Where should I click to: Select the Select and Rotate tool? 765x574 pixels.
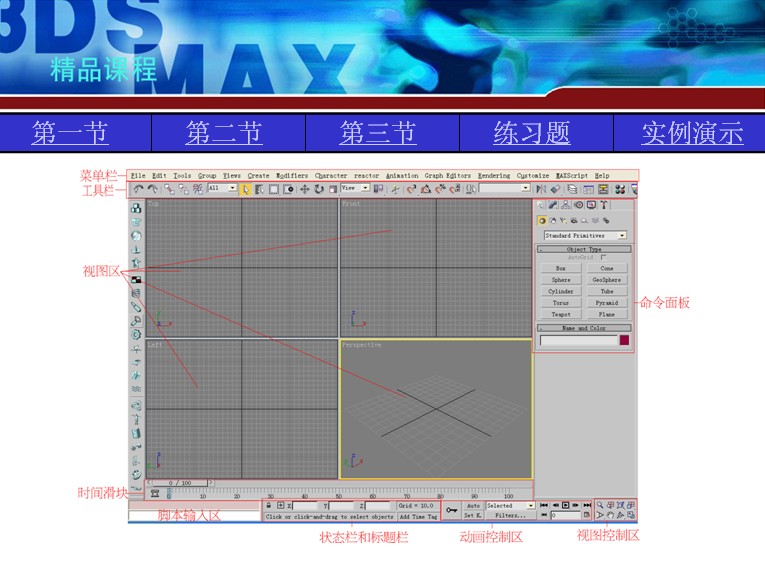pyautogui.click(x=319, y=189)
